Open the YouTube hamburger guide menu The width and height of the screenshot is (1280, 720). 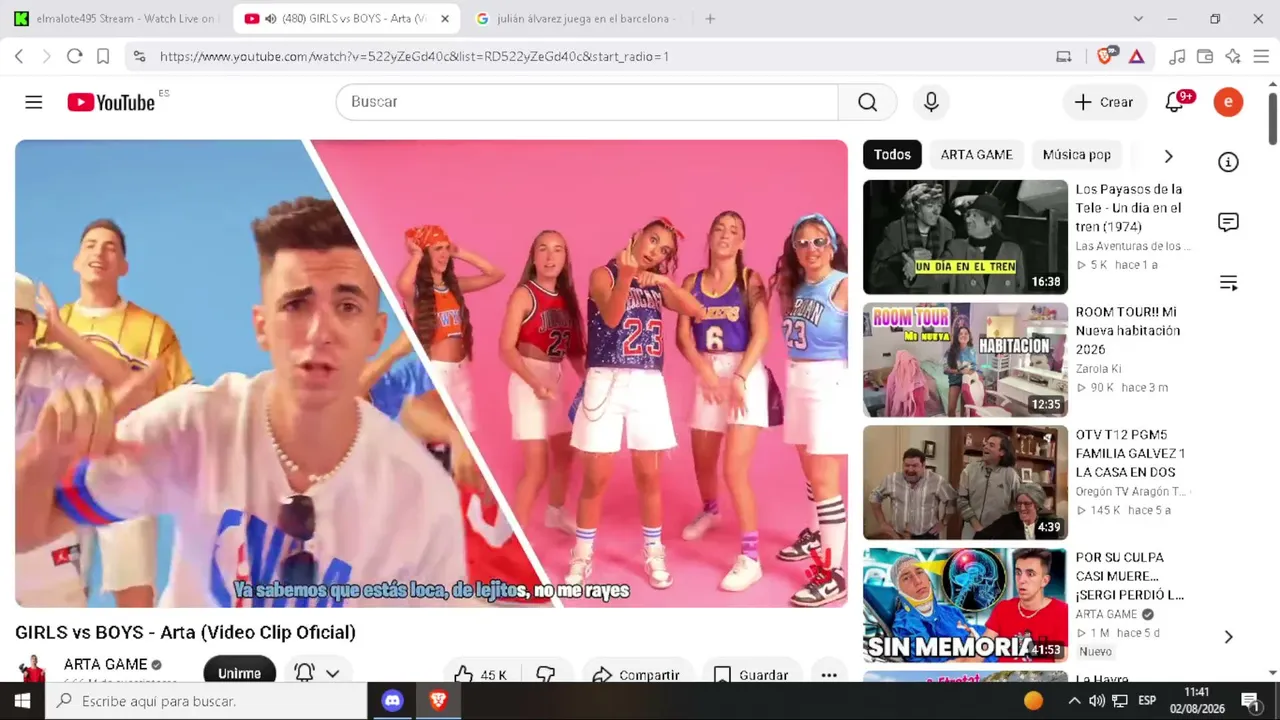pos(34,102)
